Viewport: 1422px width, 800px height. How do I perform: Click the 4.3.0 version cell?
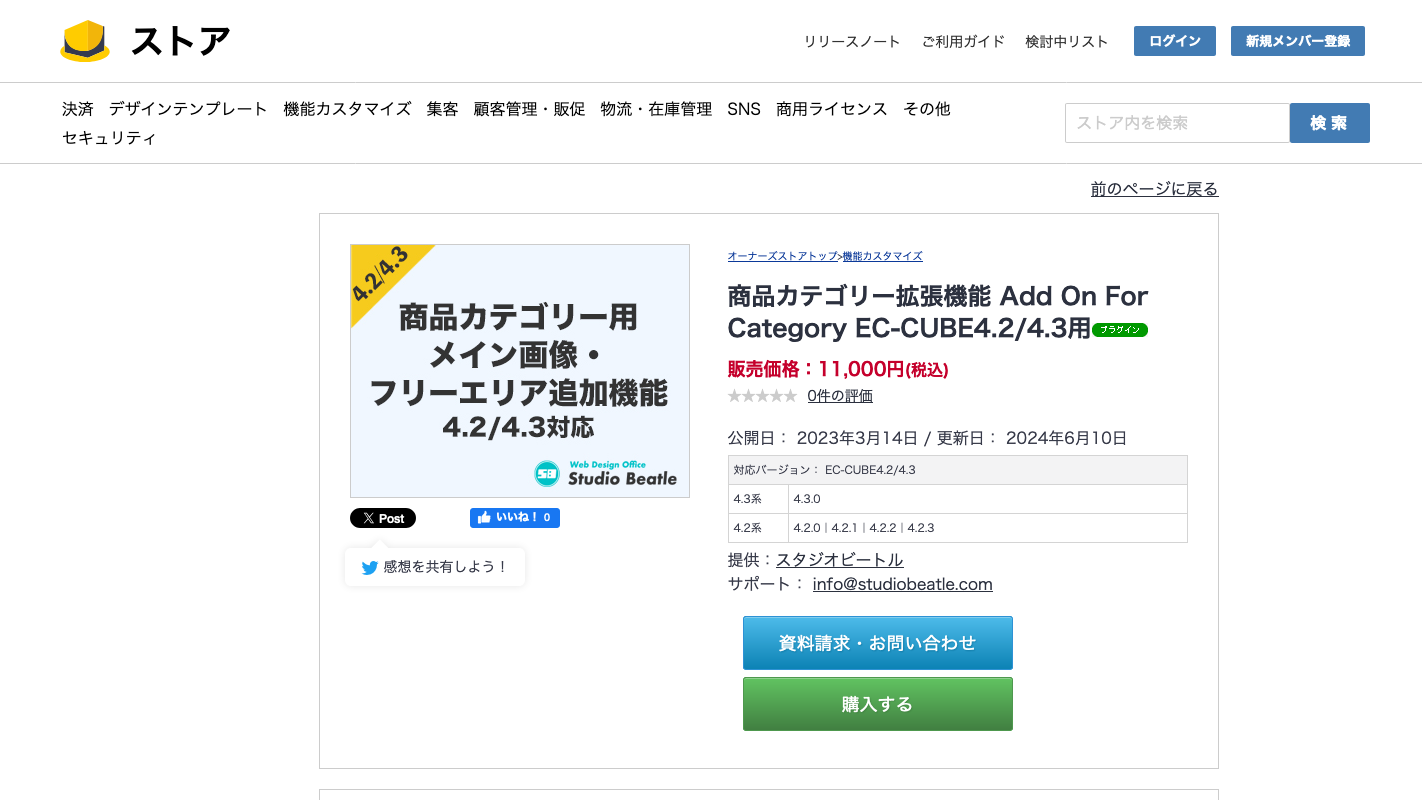click(x=988, y=499)
